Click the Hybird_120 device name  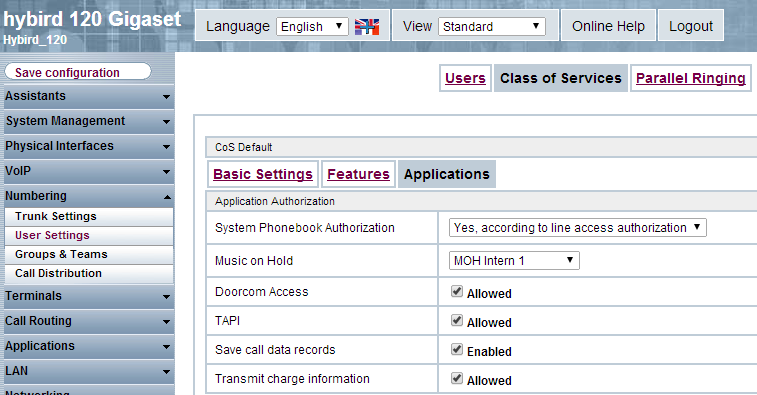tap(35, 40)
